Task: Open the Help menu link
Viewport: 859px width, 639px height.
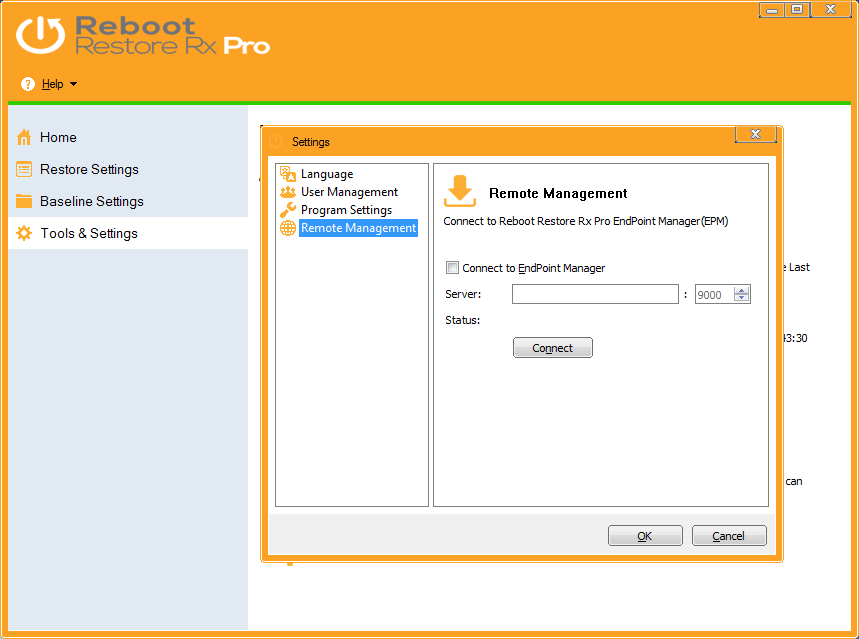Action: 53,84
